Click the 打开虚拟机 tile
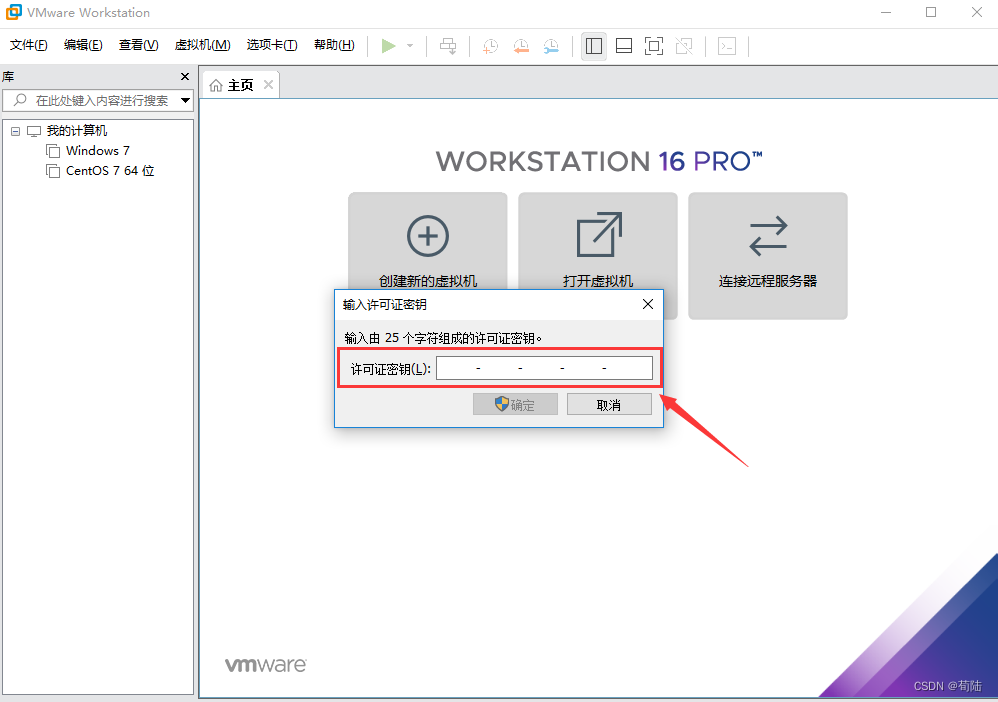 point(598,242)
